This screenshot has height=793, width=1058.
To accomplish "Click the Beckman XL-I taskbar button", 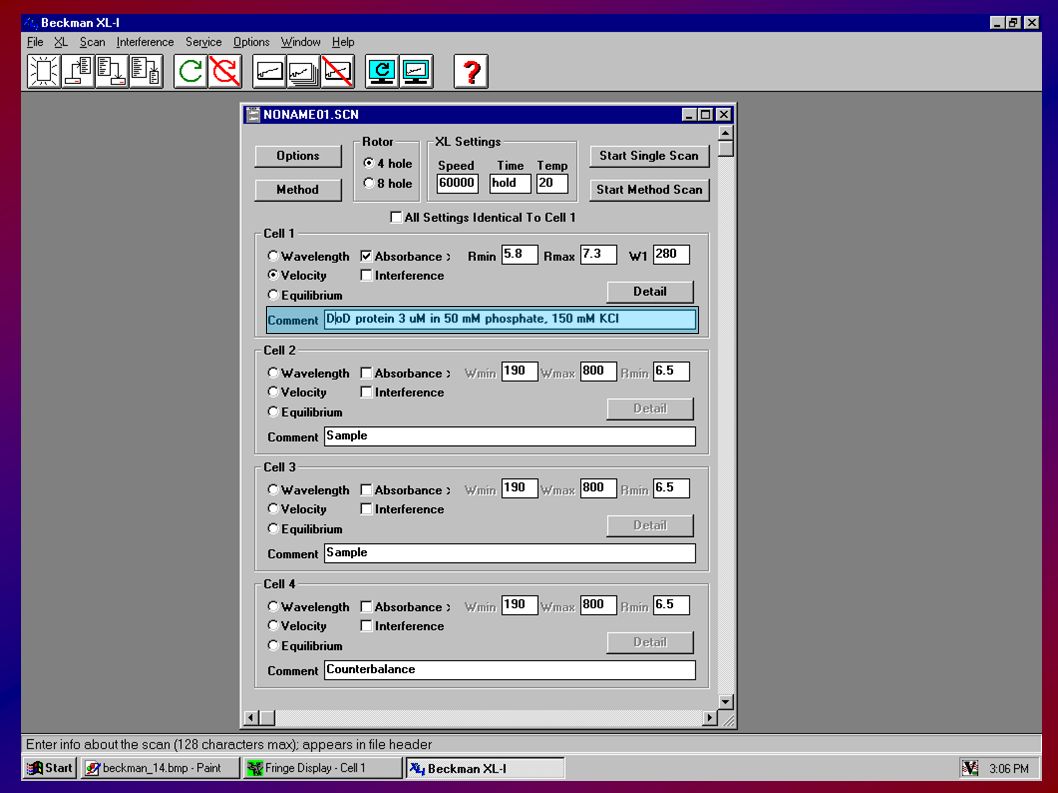I will click(484, 768).
